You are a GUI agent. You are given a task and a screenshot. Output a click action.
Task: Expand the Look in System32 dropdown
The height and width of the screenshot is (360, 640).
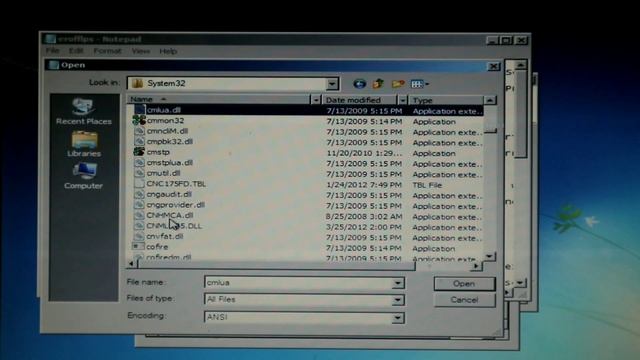coord(332,84)
